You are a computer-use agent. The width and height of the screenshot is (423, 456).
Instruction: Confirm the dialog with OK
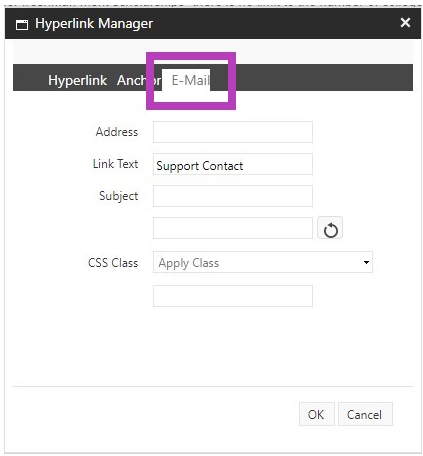pos(316,414)
